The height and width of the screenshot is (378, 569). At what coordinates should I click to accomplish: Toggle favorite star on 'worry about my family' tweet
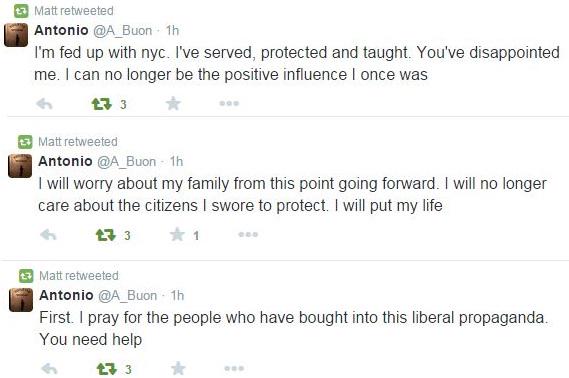(177, 235)
